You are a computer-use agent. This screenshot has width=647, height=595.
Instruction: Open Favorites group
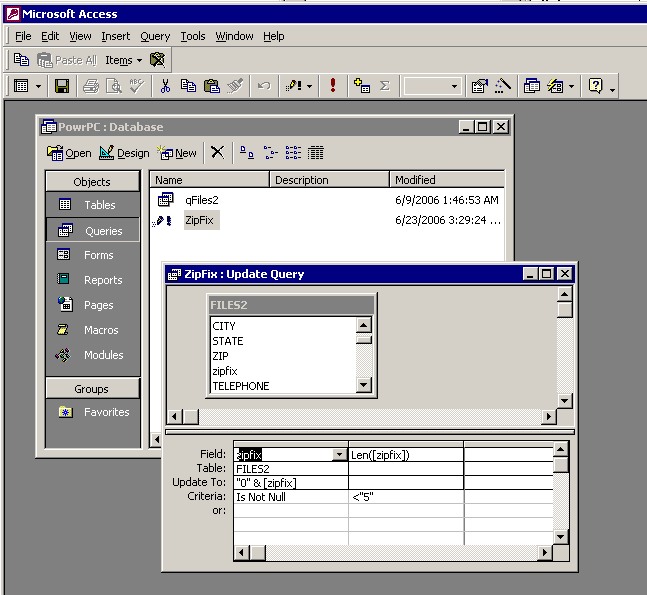point(92,412)
